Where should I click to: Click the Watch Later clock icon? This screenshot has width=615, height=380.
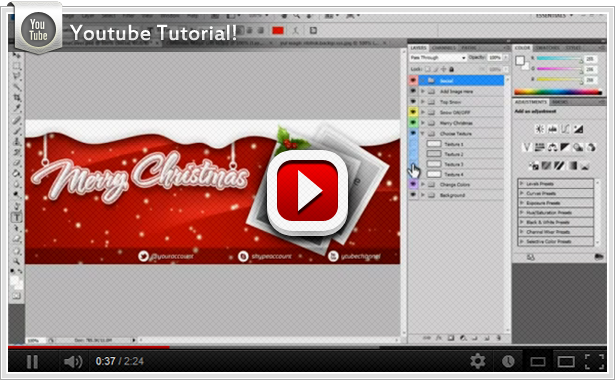click(508, 361)
